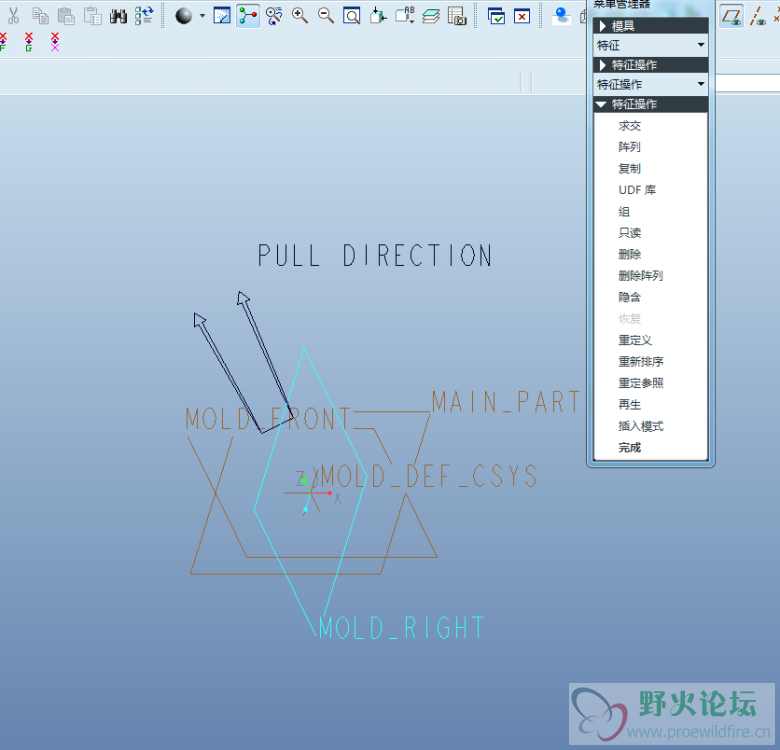Open the 特征 dropdown
The image size is (780, 750).
(x=651, y=45)
